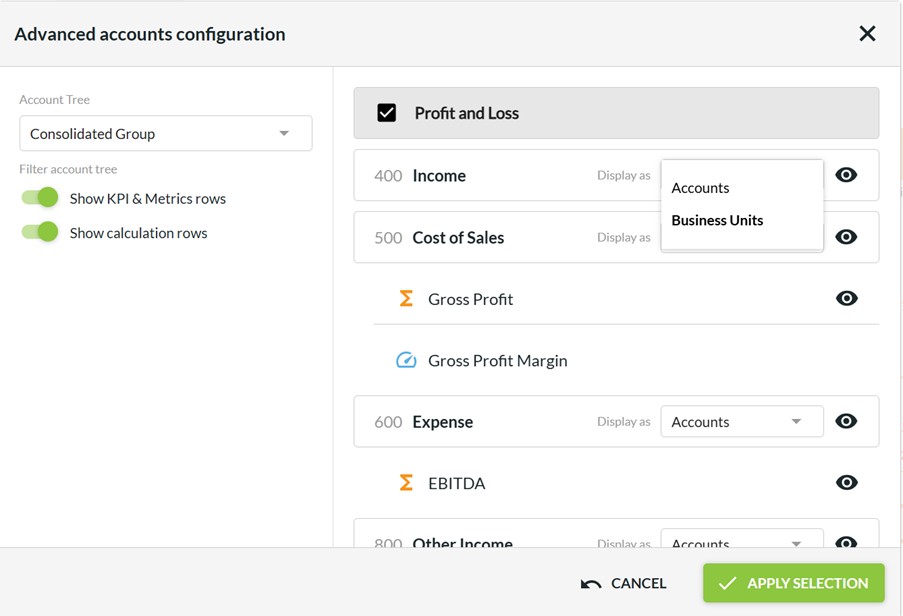The image size is (903, 616).
Task: Toggle Expense row visibility eye icon
Action: (x=846, y=421)
